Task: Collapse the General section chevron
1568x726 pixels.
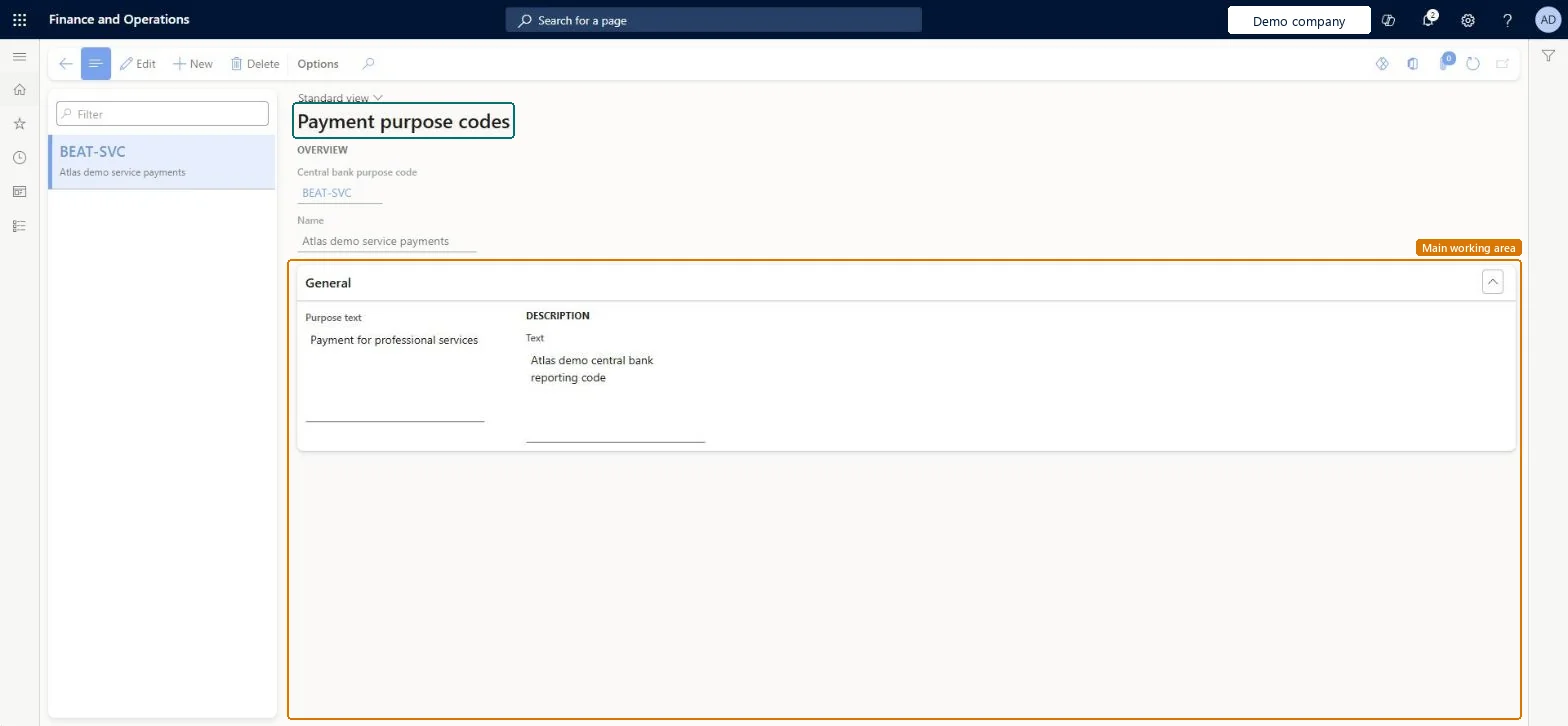Action: coord(1493,282)
